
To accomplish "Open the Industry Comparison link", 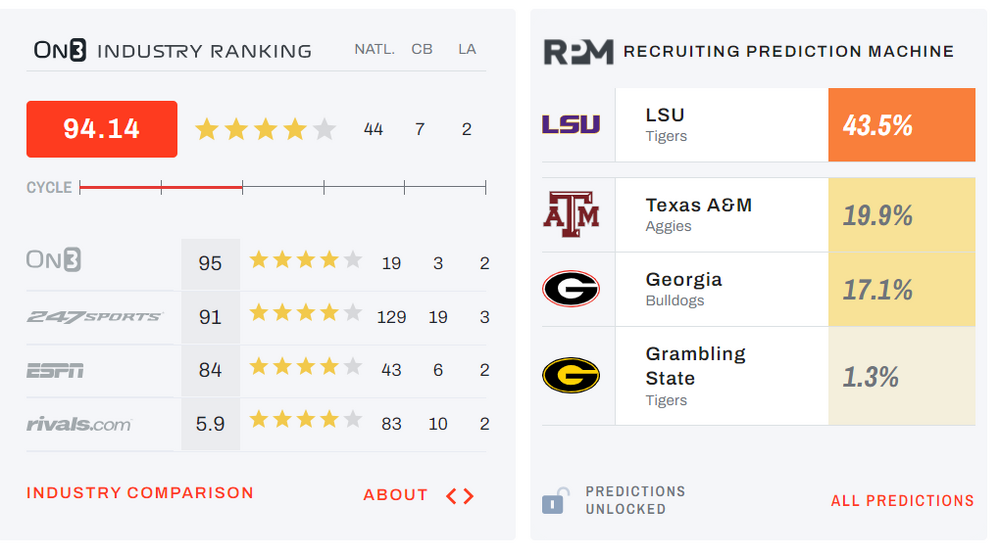I will point(140,493).
